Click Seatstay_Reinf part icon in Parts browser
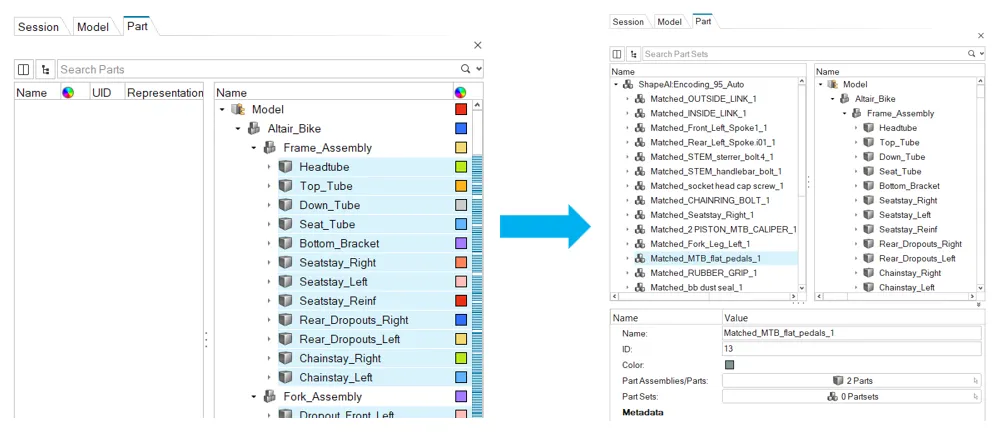 point(286,301)
